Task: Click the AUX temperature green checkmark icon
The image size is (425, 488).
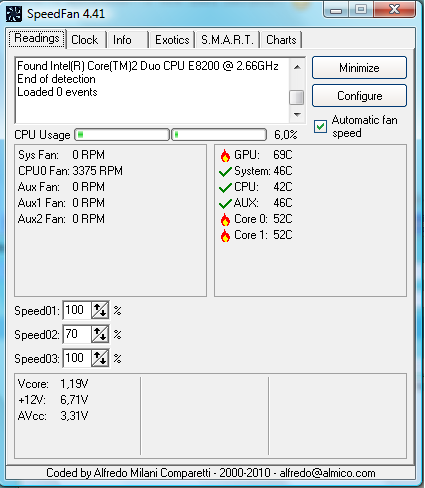Action: pos(225,204)
